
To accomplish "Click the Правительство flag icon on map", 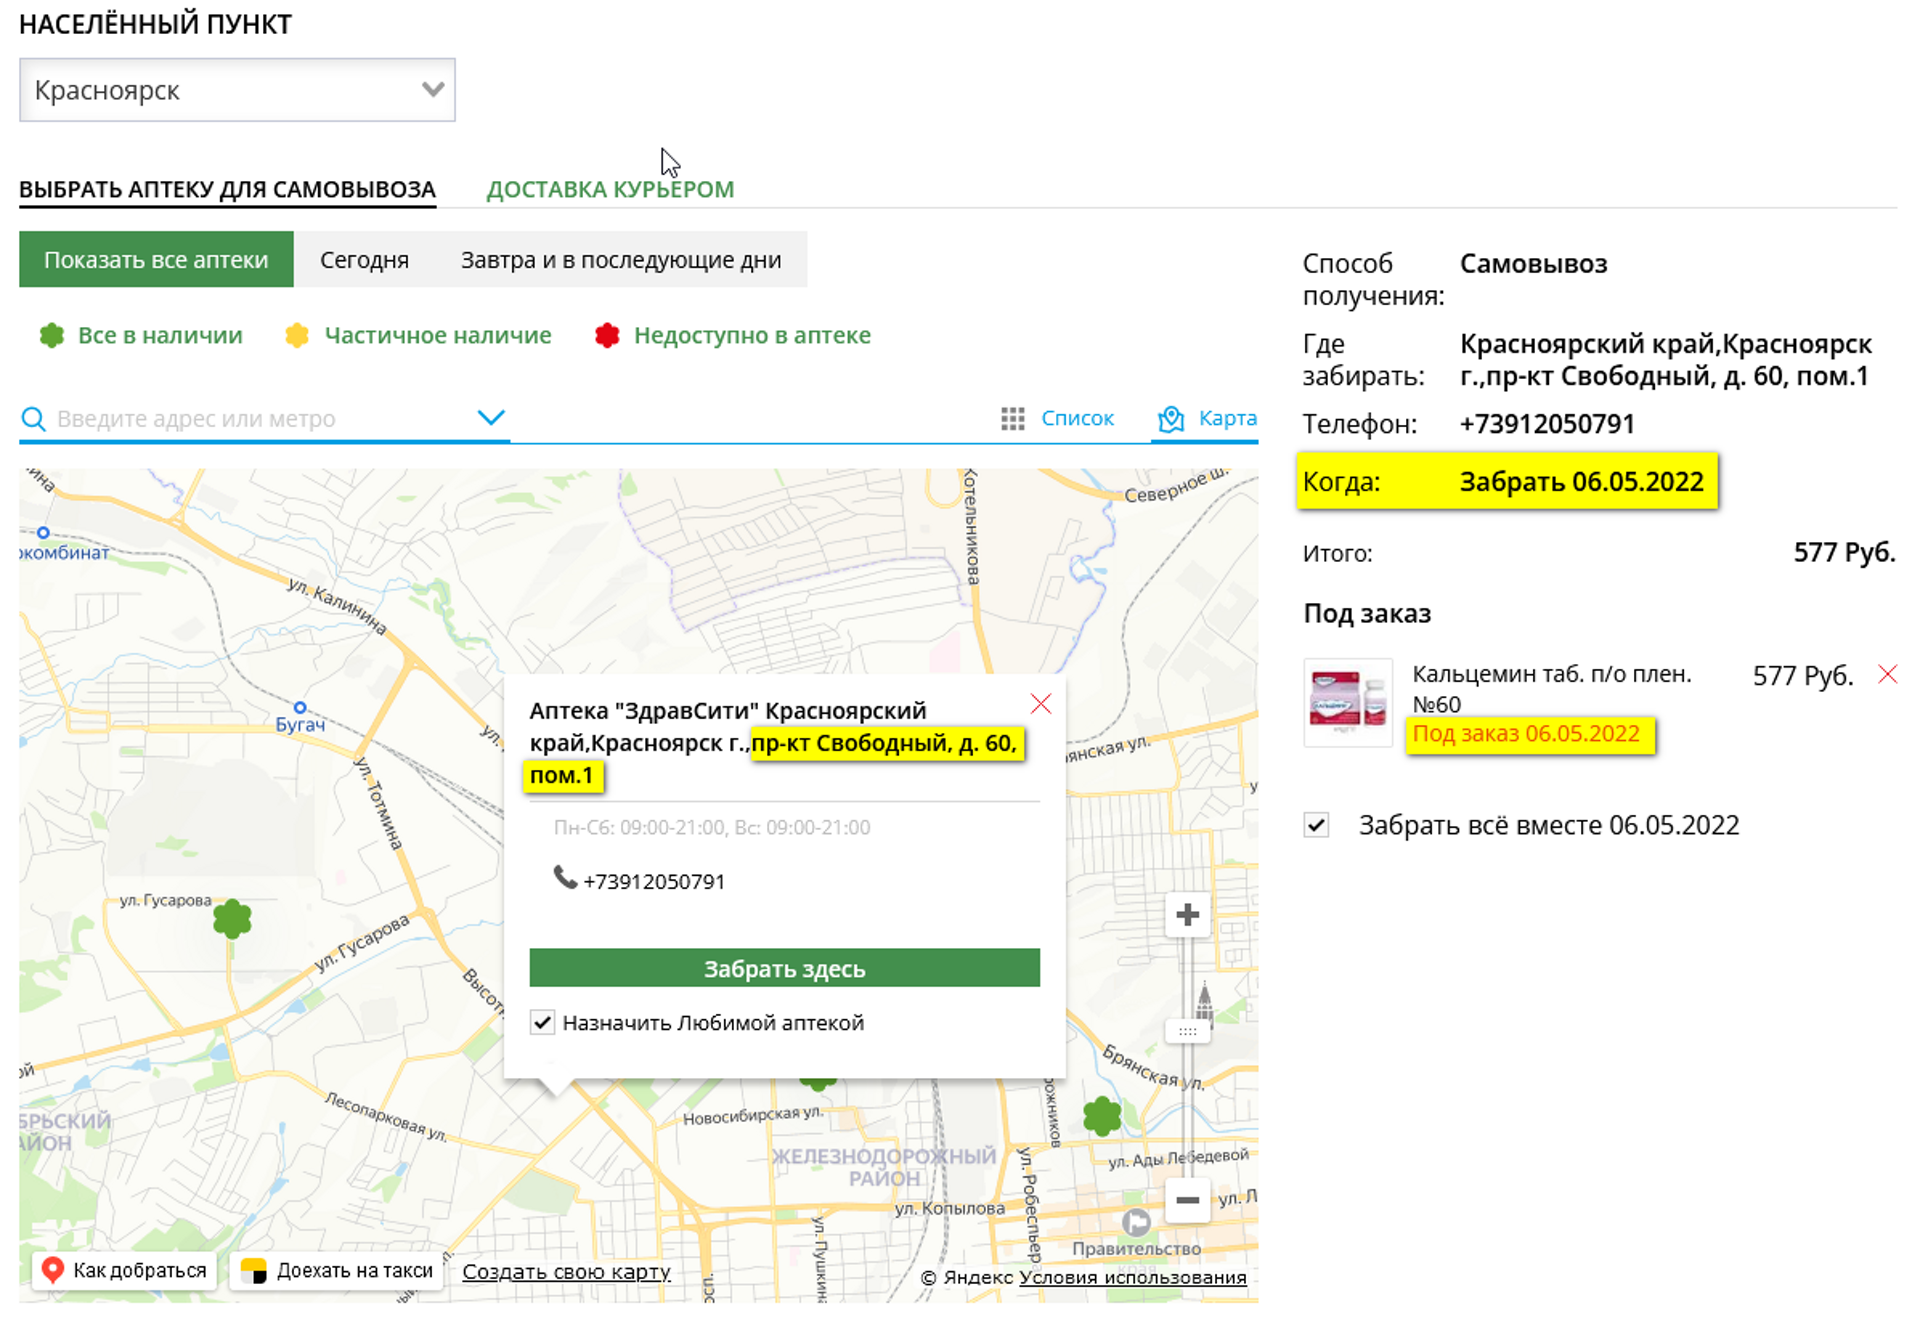I will (x=1136, y=1222).
